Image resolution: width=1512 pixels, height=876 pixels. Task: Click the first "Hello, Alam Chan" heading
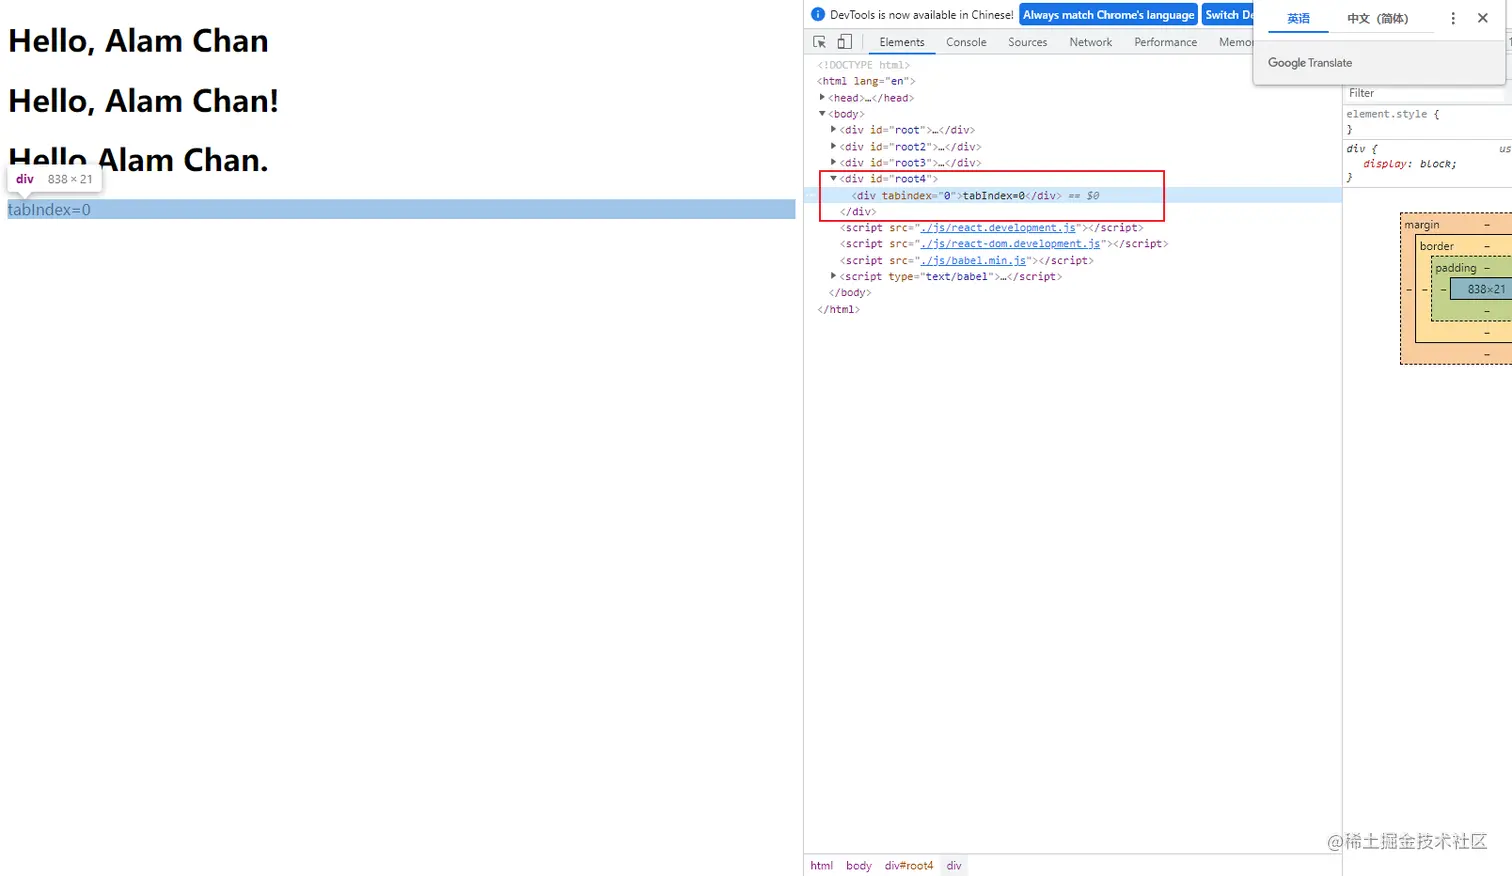point(139,41)
